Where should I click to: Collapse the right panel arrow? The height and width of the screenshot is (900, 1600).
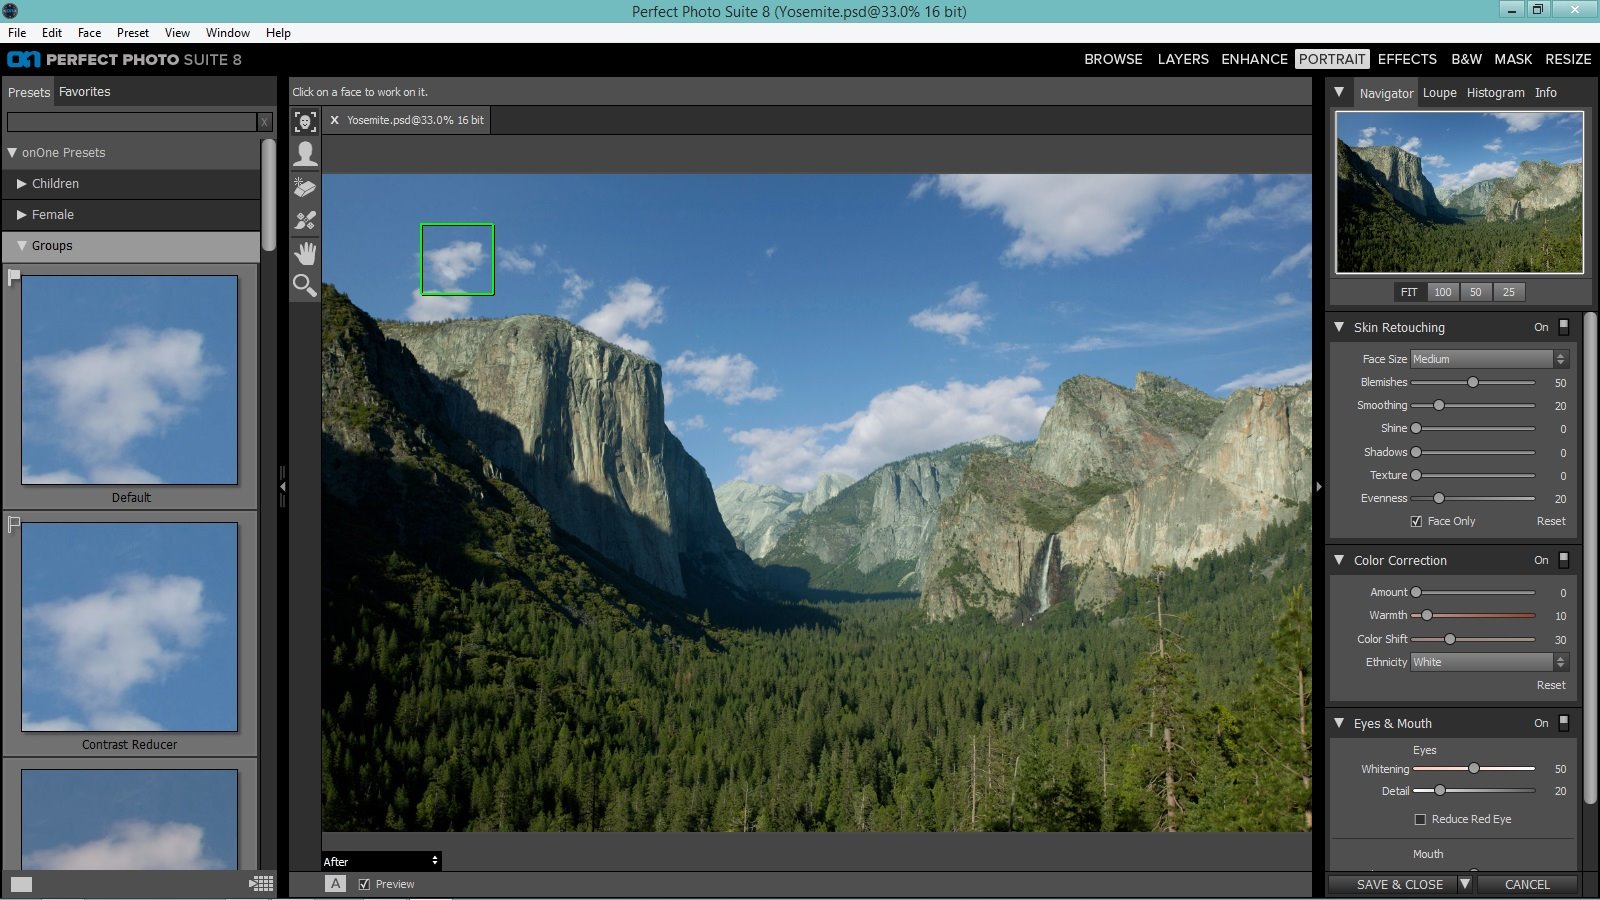tap(1319, 486)
